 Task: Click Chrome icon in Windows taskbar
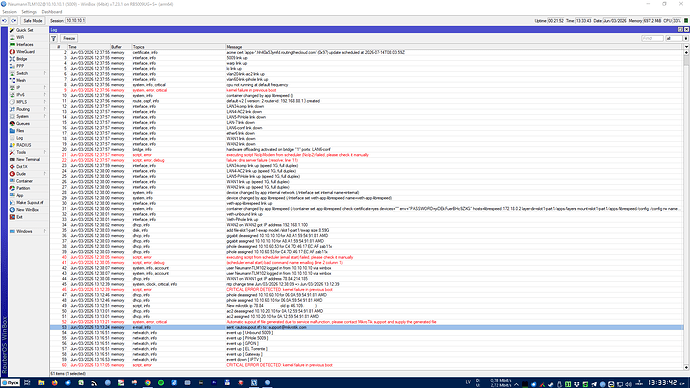(148, 383)
